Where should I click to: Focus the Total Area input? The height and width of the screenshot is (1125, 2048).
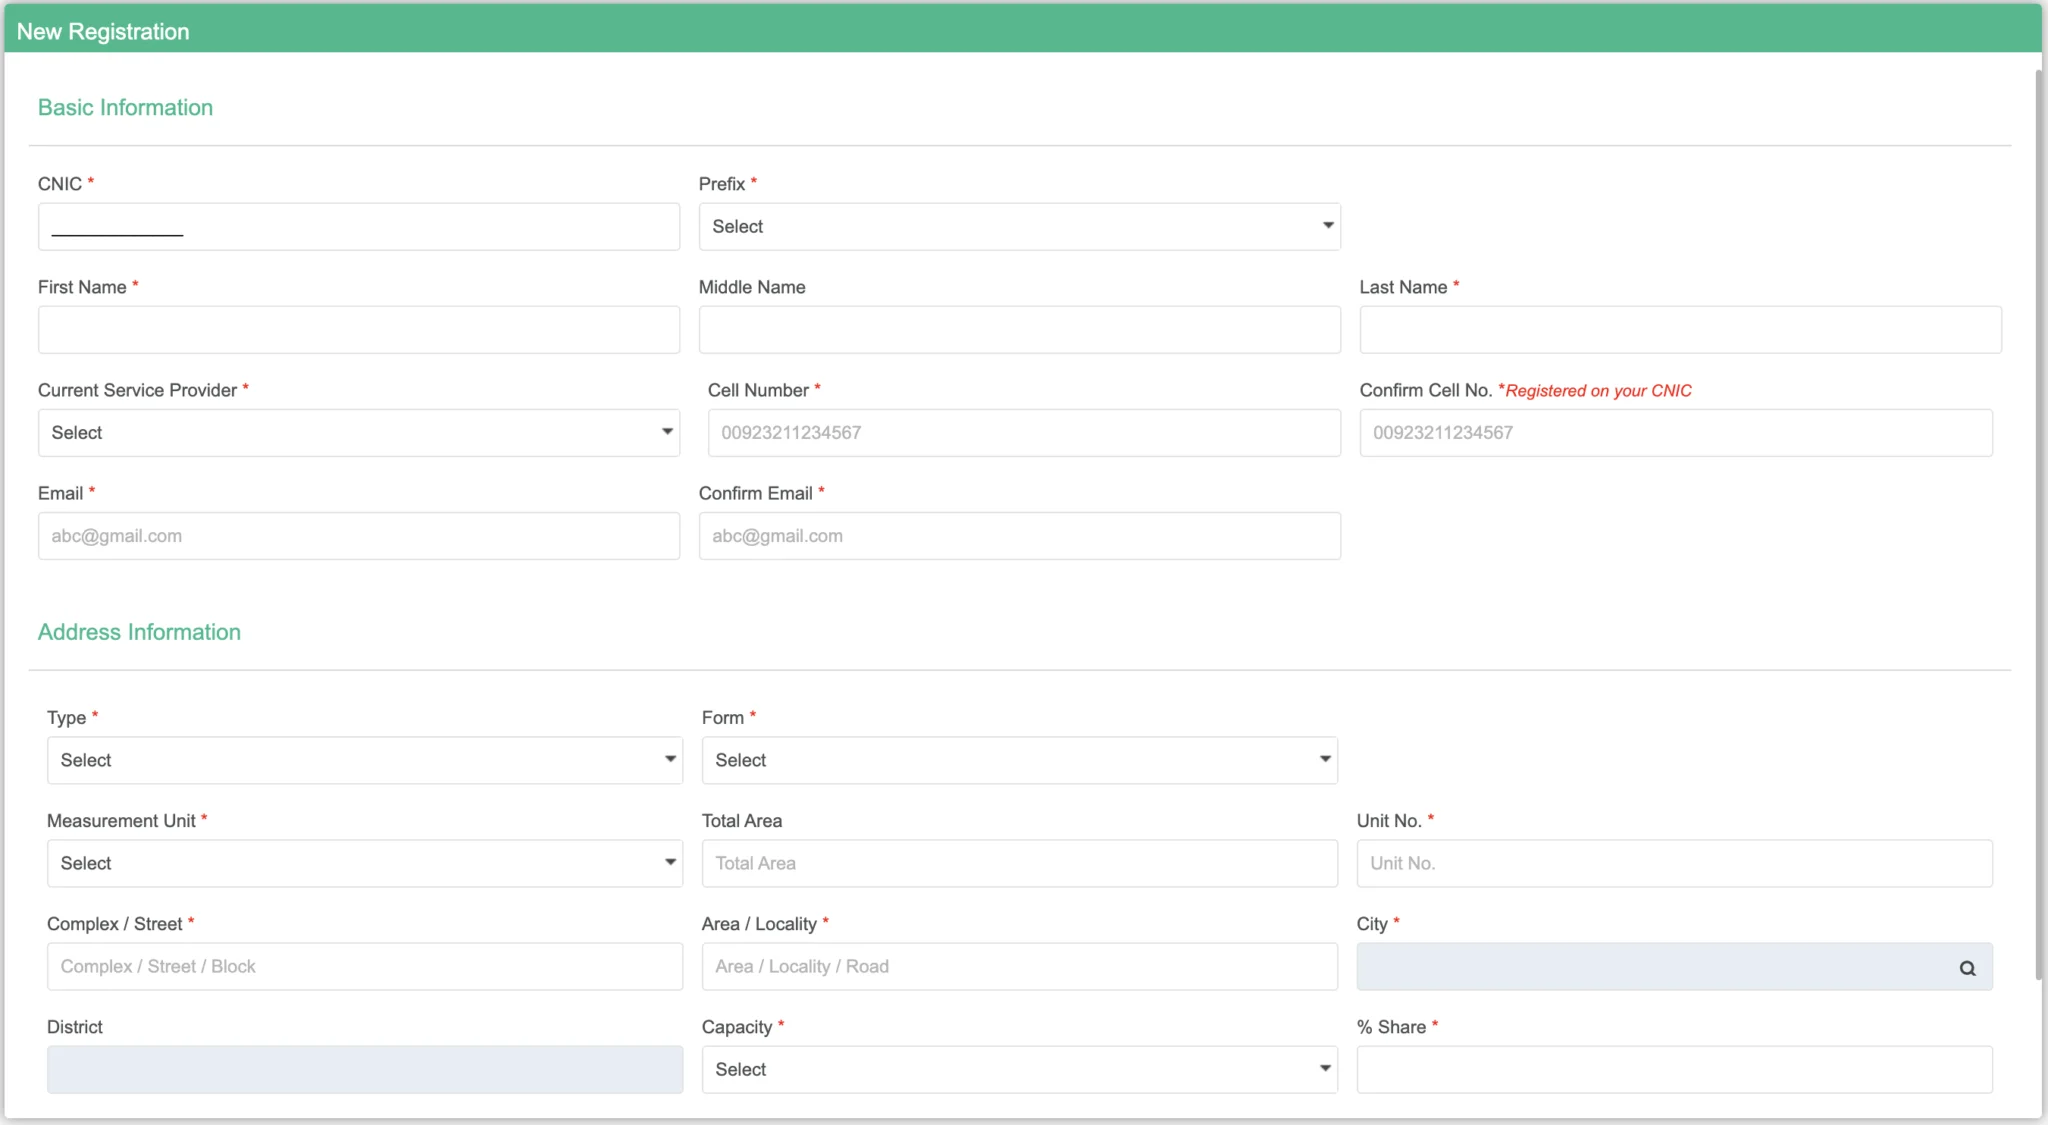click(x=1018, y=864)
